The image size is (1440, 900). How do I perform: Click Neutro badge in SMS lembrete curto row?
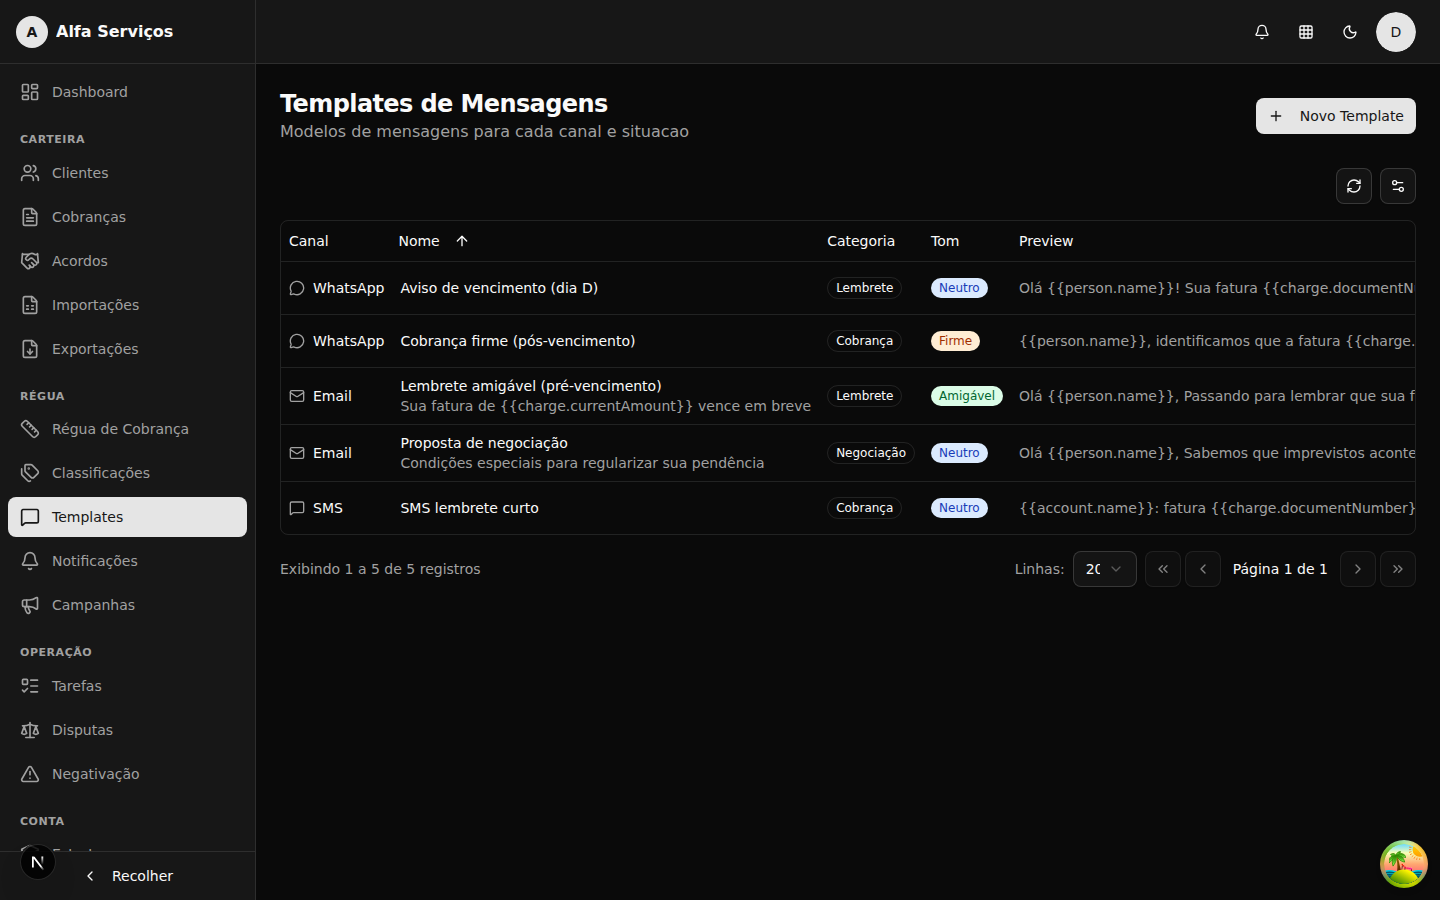pyautogui.click(x=959, y=508)
